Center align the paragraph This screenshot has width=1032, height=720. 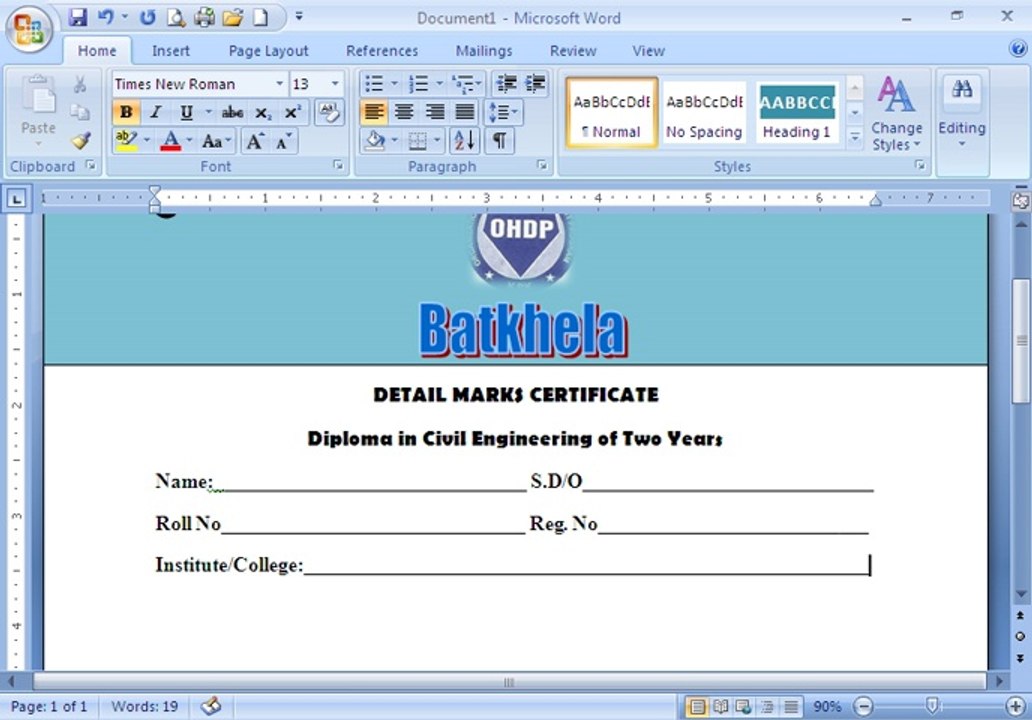(404, 112)
